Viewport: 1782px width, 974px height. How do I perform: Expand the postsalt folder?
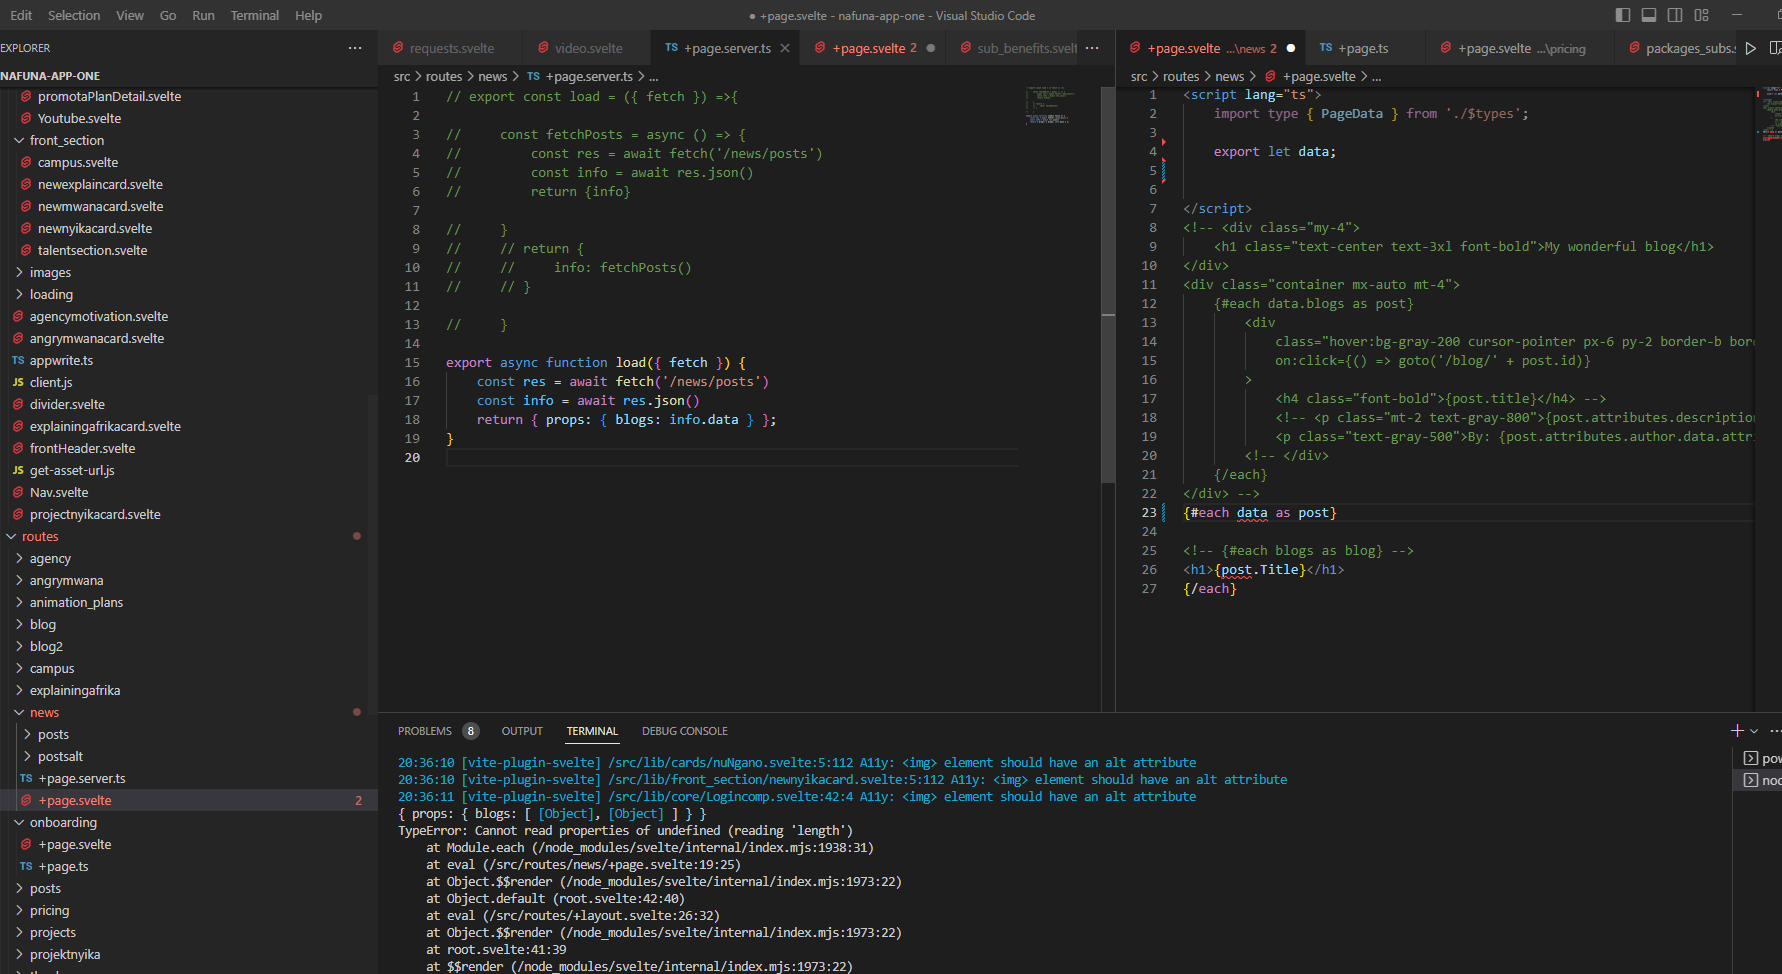click(x=60, y=756)
